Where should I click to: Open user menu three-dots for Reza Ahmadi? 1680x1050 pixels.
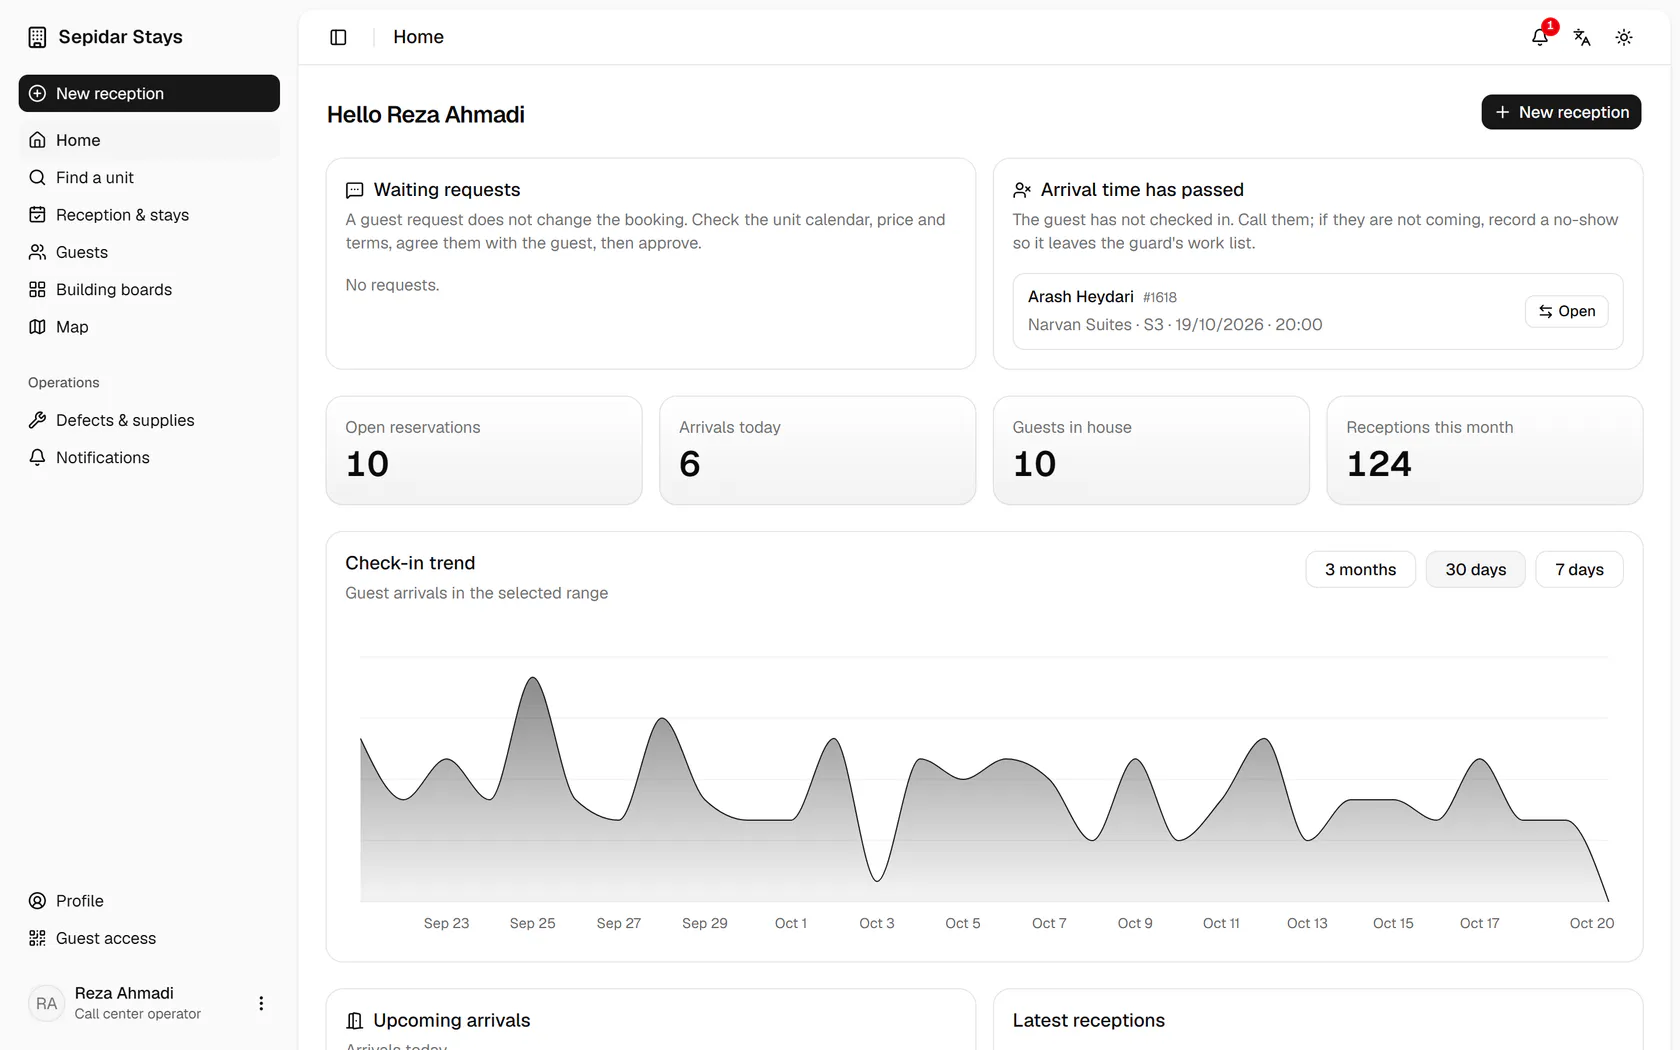(261, 1003)
